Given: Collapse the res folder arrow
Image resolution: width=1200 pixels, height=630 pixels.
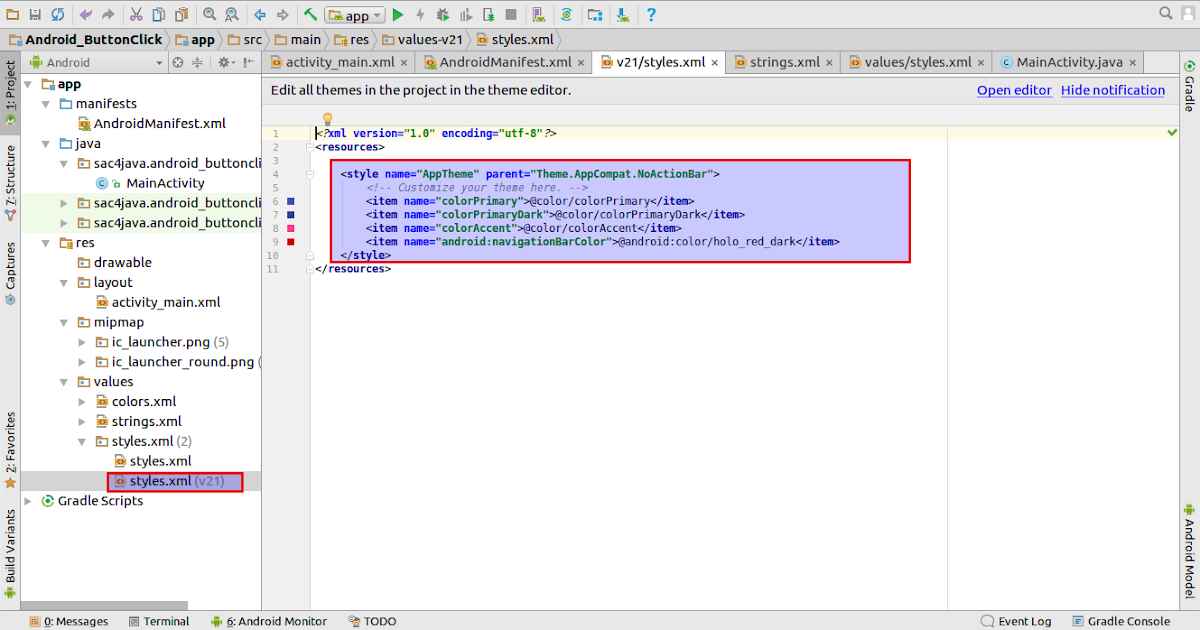Looking at the screenshot, I should (46, 243).
